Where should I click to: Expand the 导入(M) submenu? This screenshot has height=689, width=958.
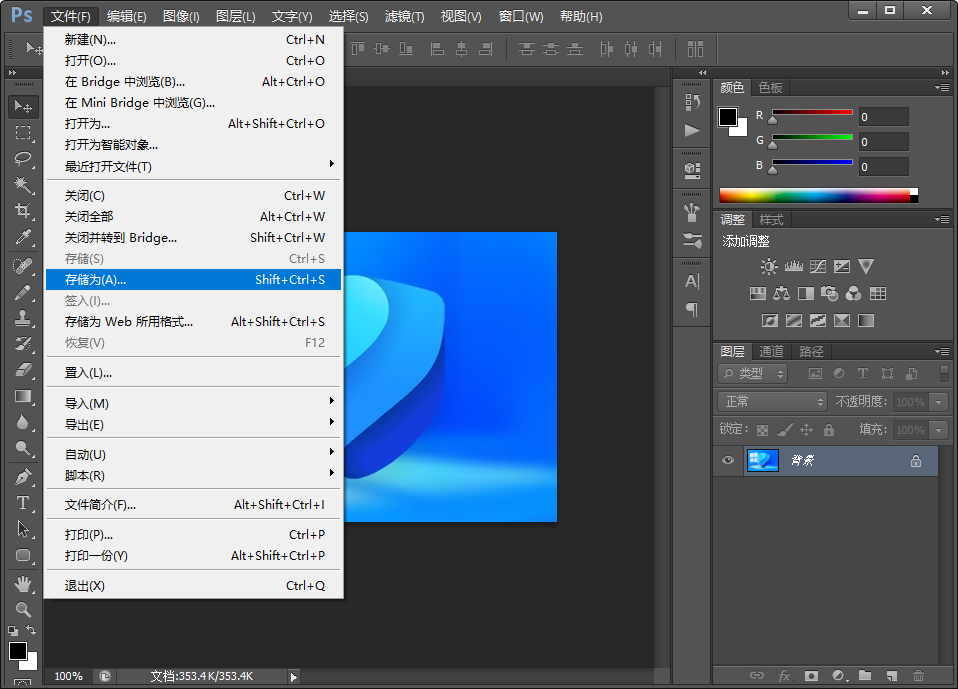(194, 403)
